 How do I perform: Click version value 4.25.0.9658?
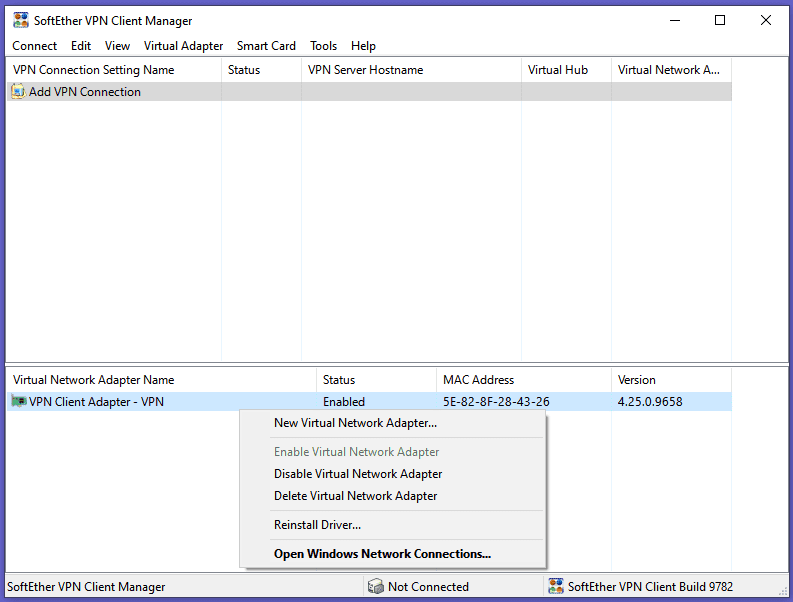[650, 402]
